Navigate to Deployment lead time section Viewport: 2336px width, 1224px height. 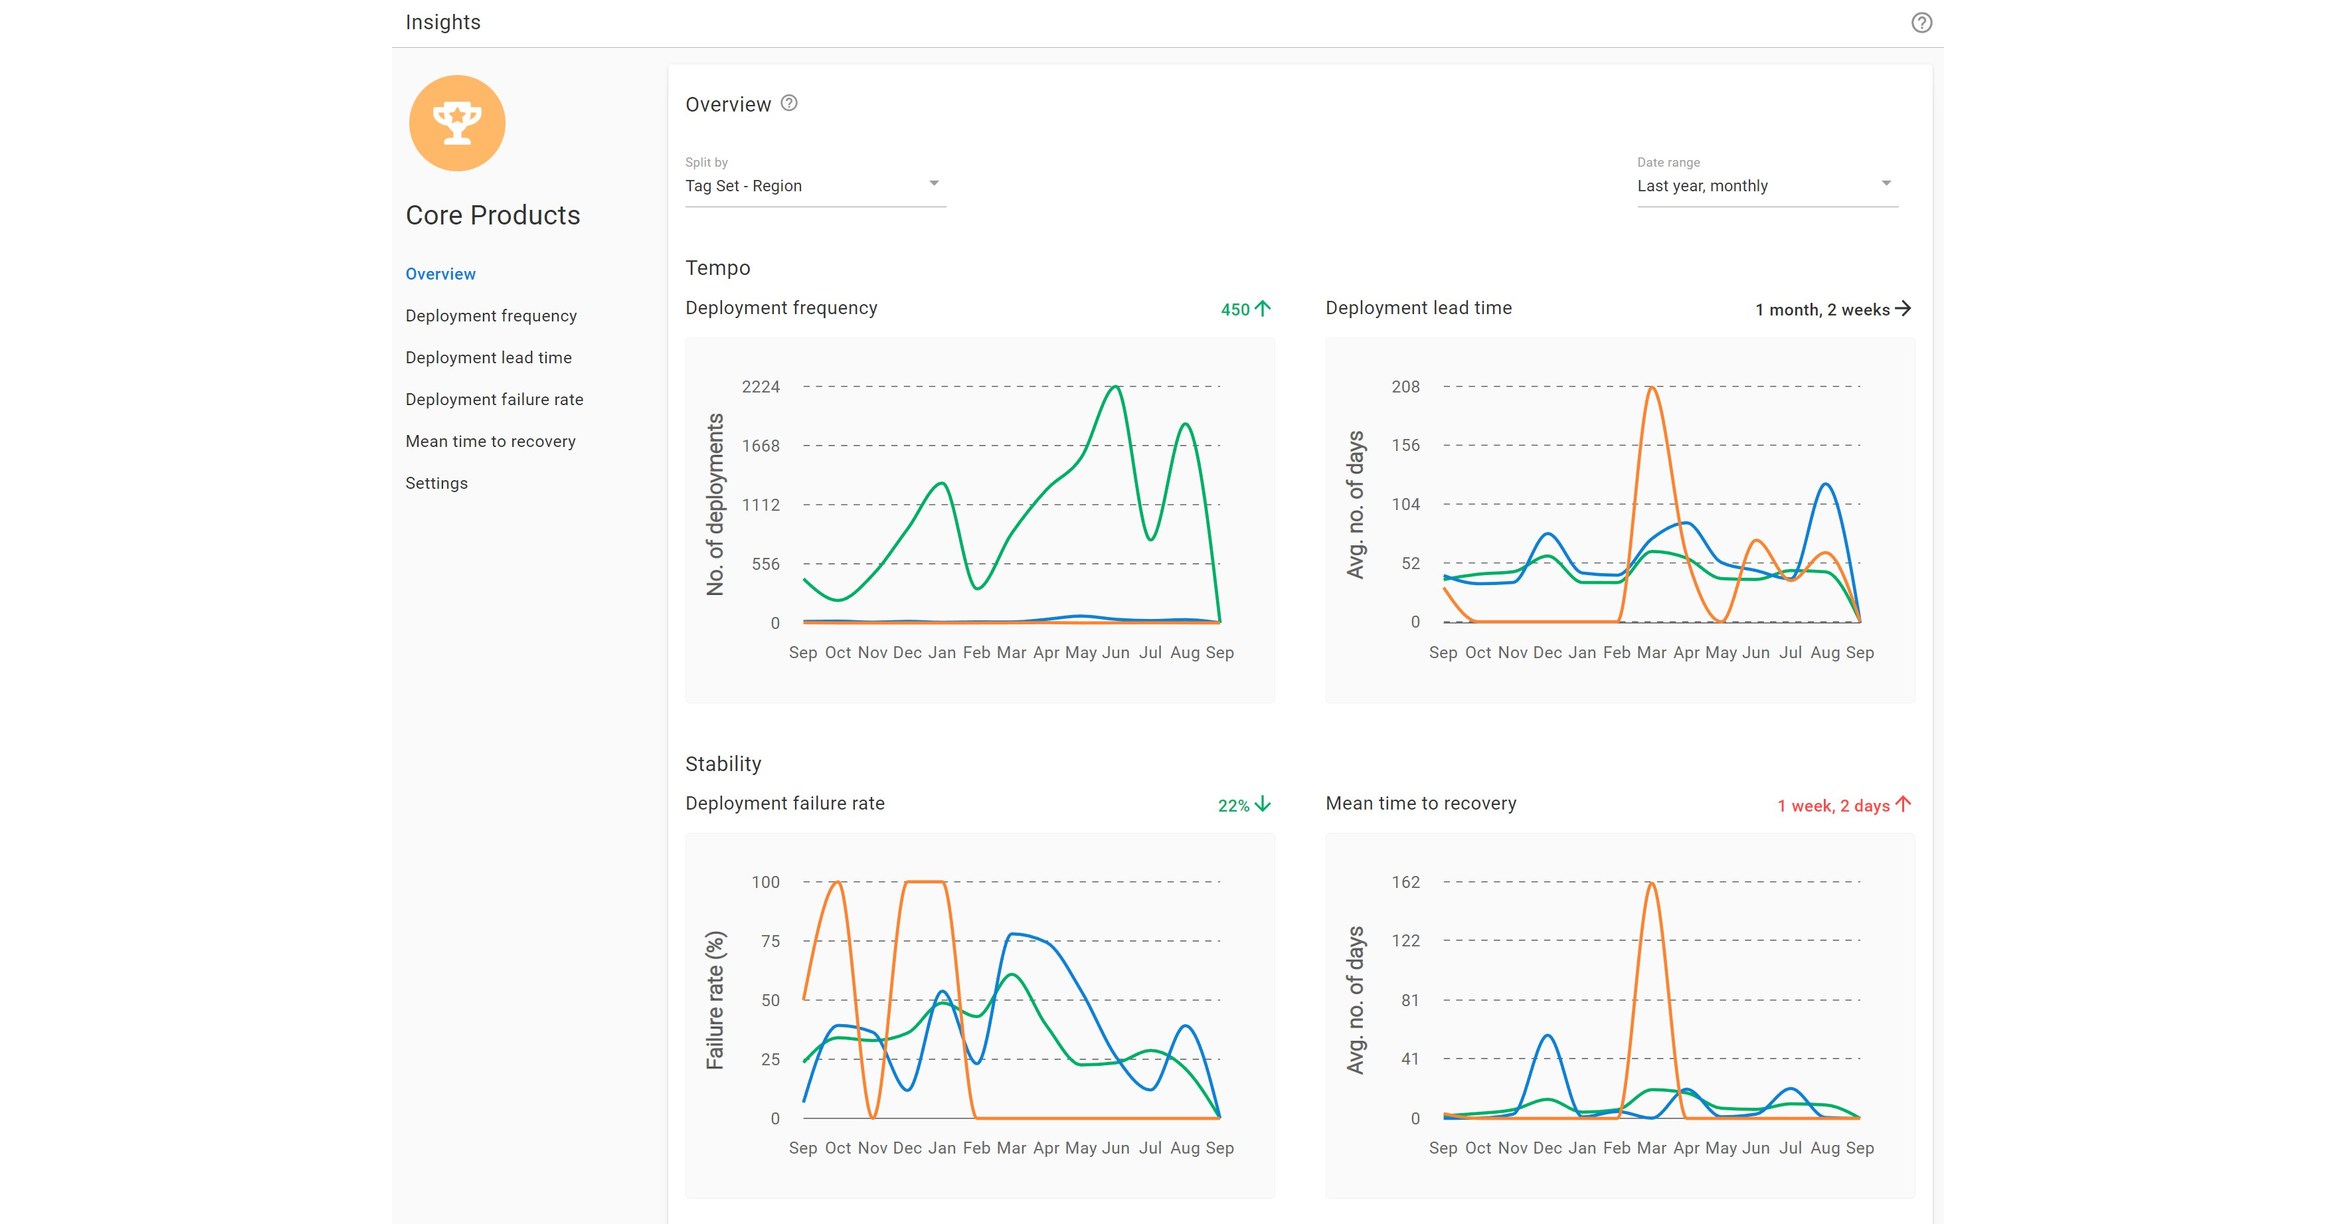tap(488, 357)
